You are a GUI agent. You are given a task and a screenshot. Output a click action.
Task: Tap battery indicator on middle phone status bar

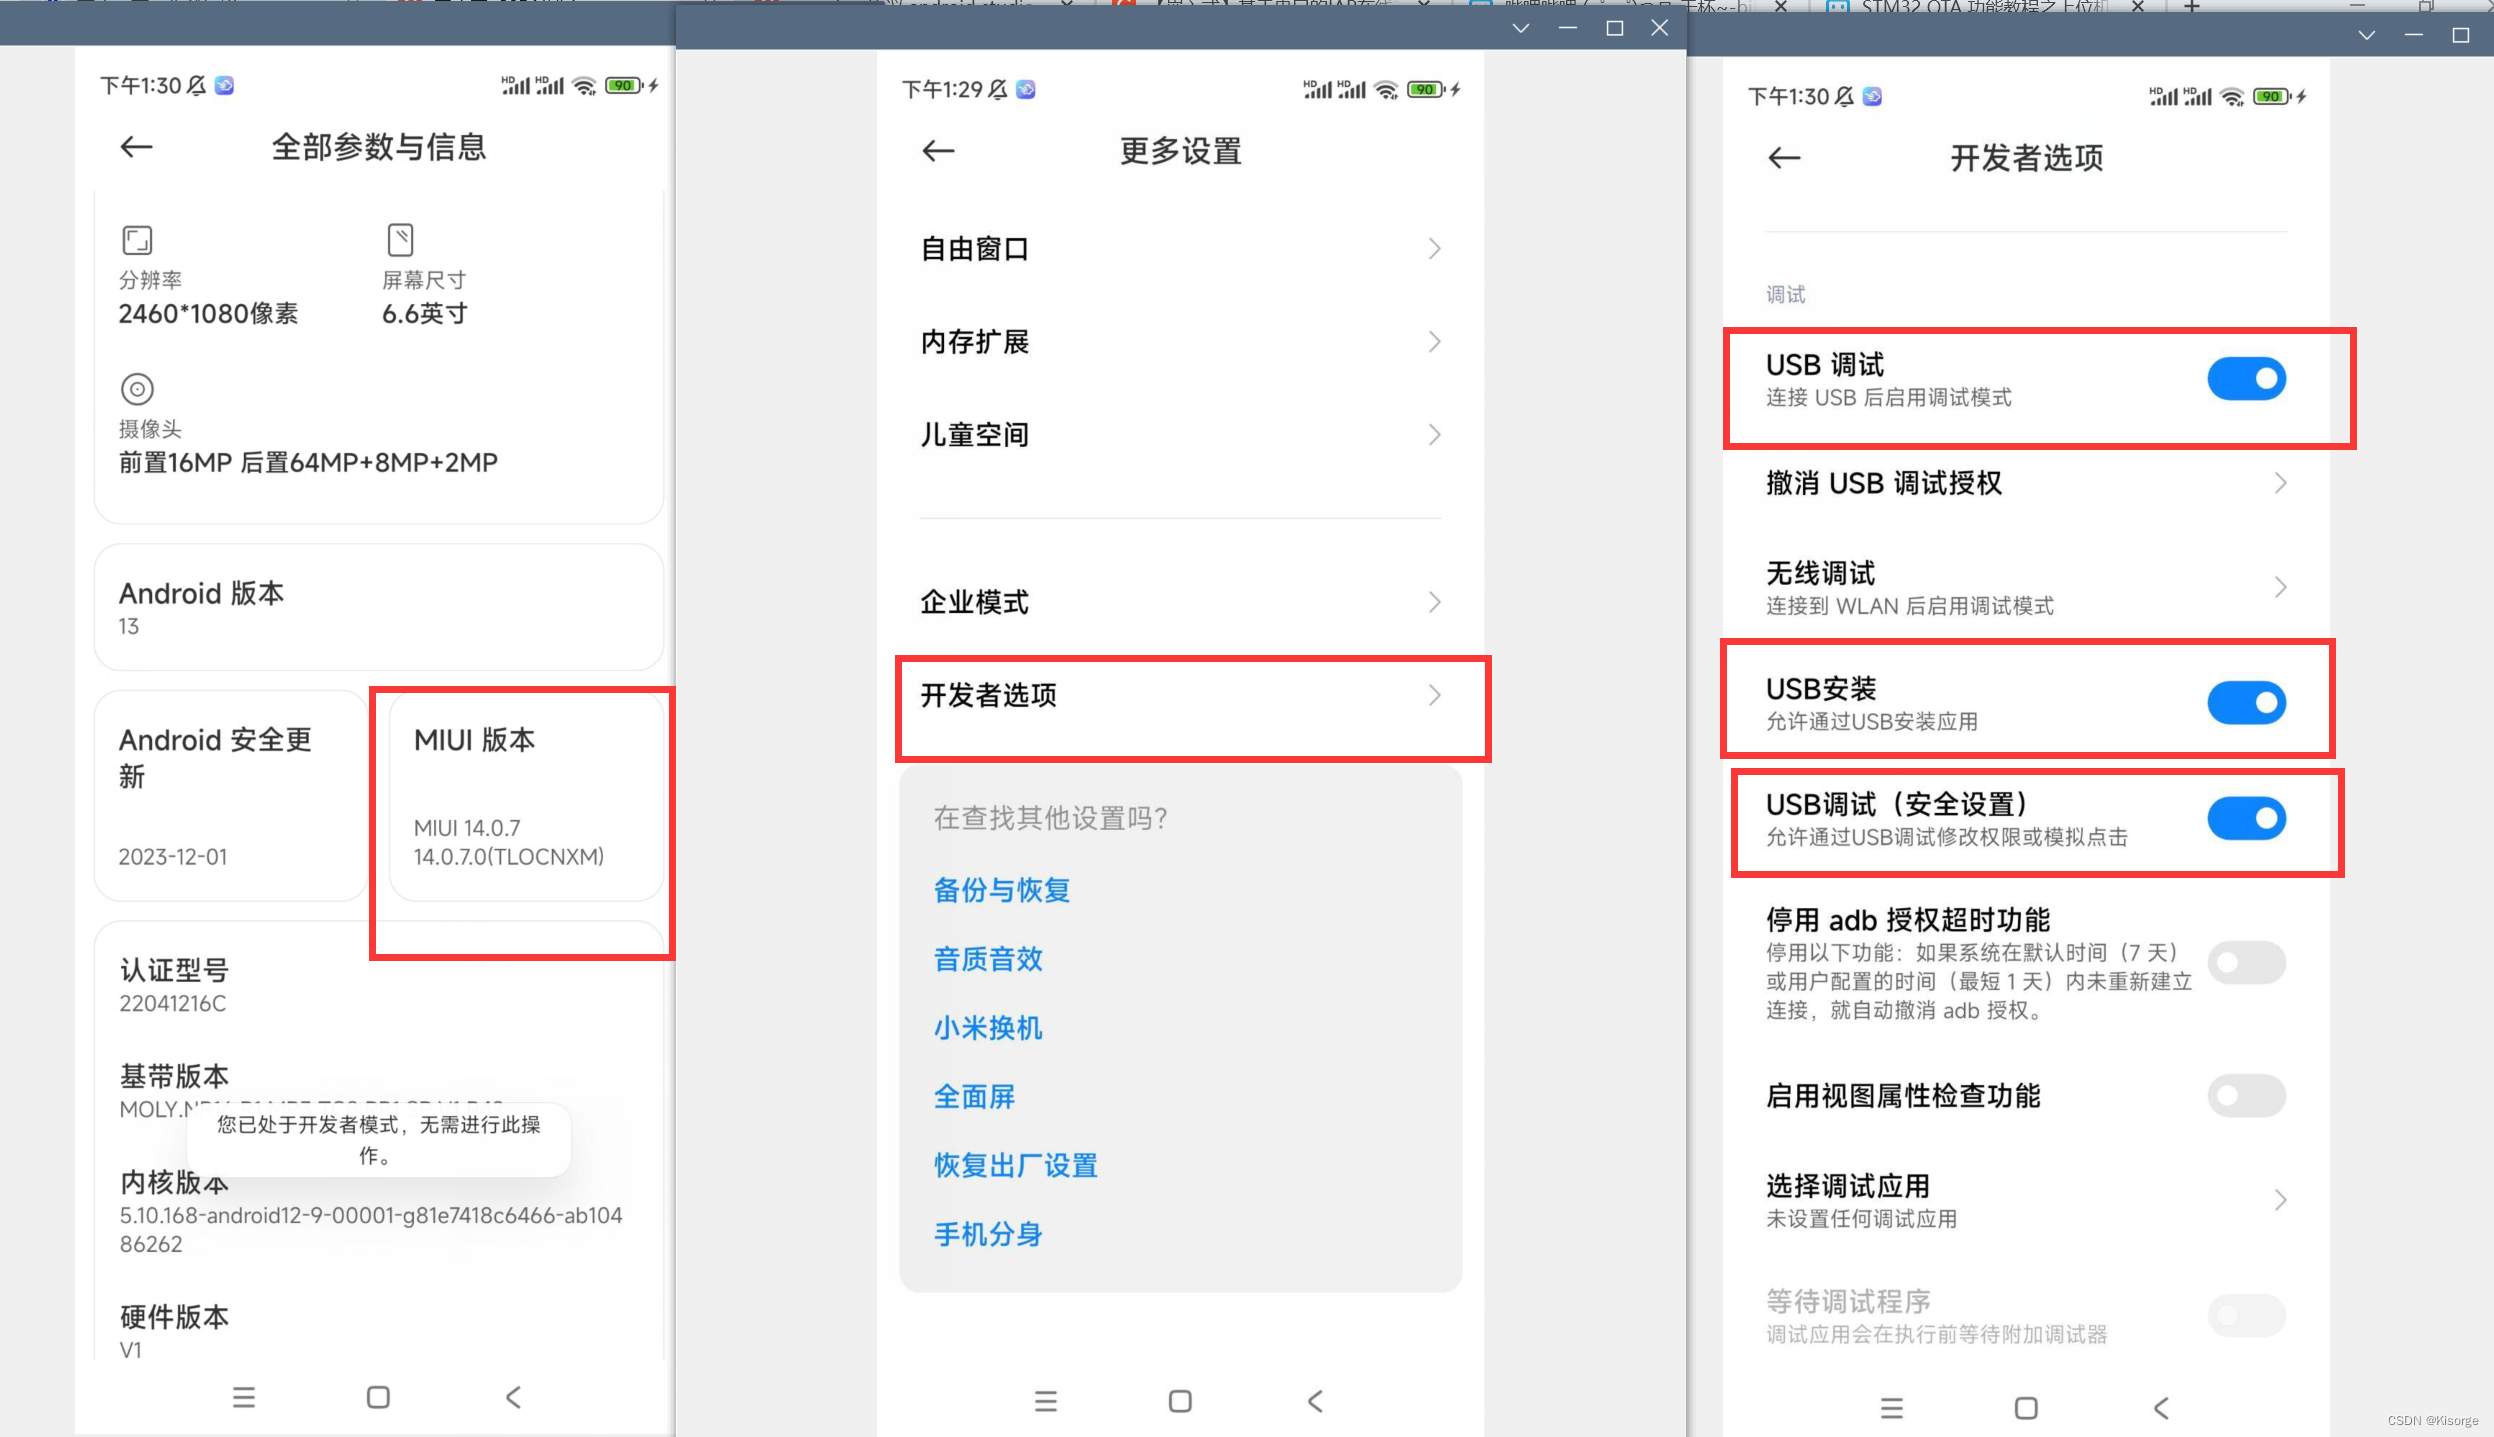coord(1427,90)
